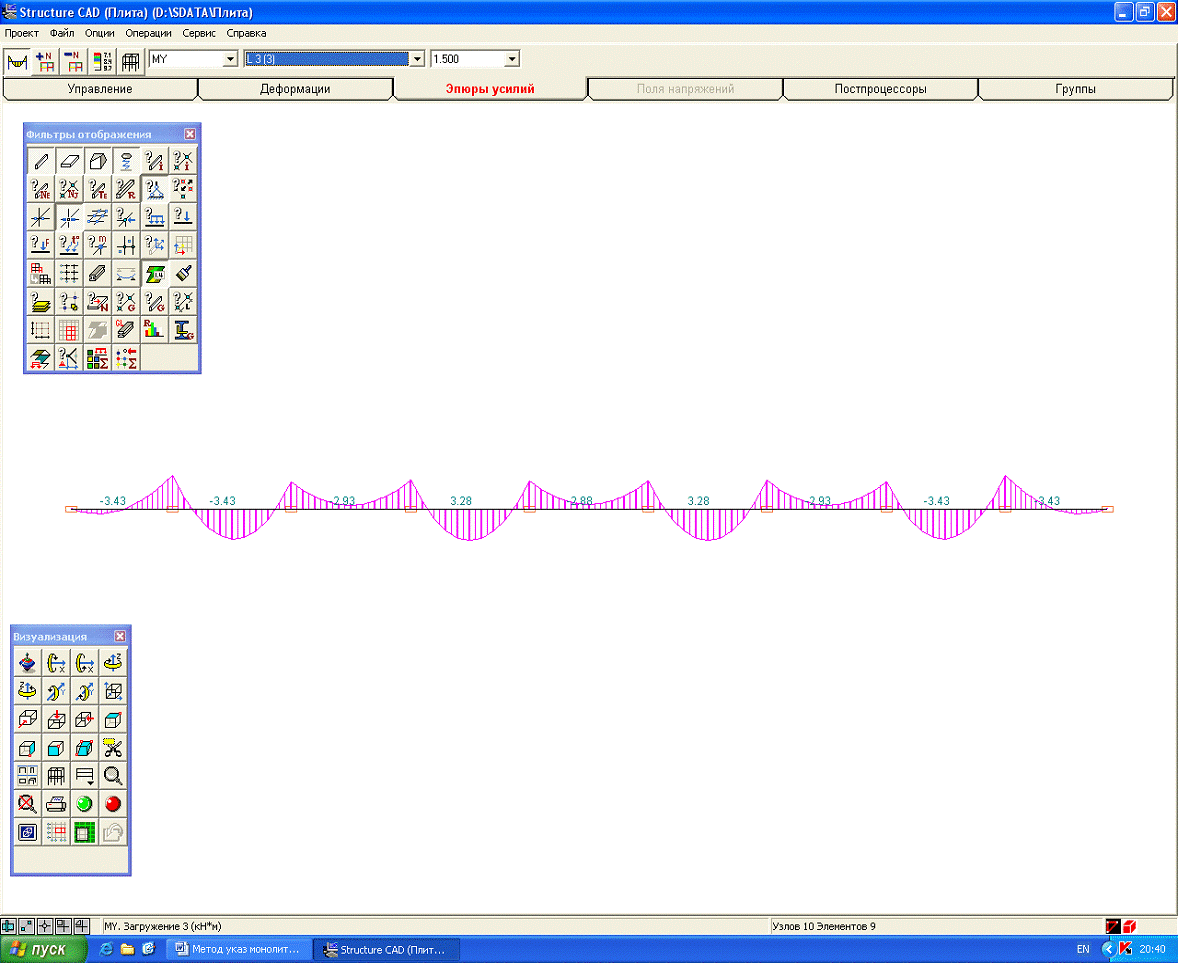Open the Метод указ монолит taskbar window
Image resolution: width=1178 pixels, height=963 pixels.
tap(238, 948)
